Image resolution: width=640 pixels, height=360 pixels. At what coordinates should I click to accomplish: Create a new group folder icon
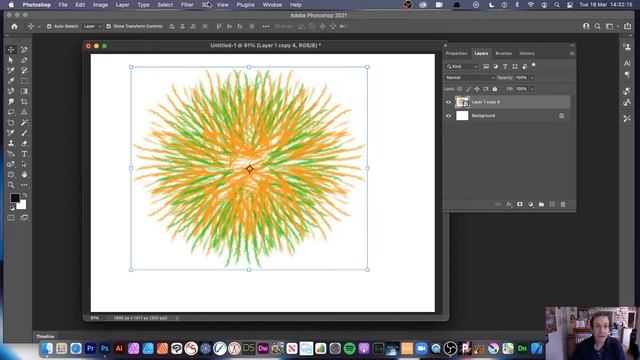(x=541, y=204)
